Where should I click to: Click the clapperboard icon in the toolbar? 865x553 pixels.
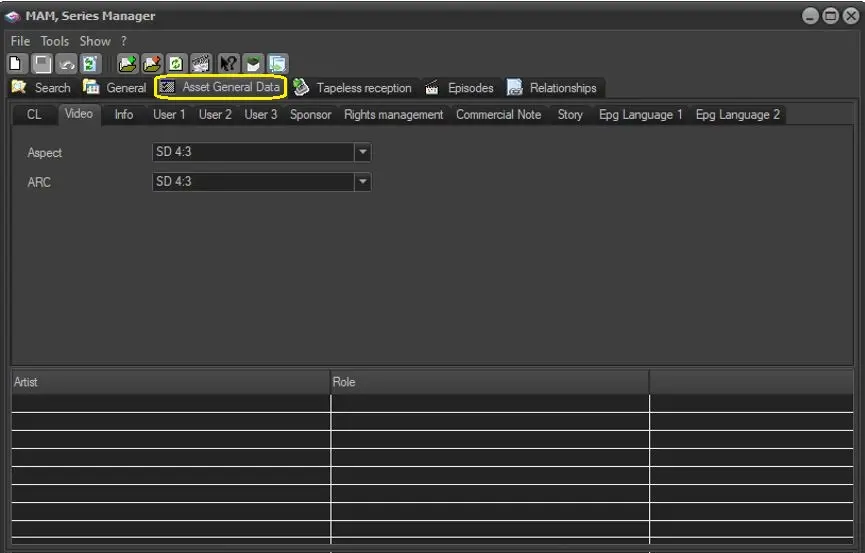(200, 63)
